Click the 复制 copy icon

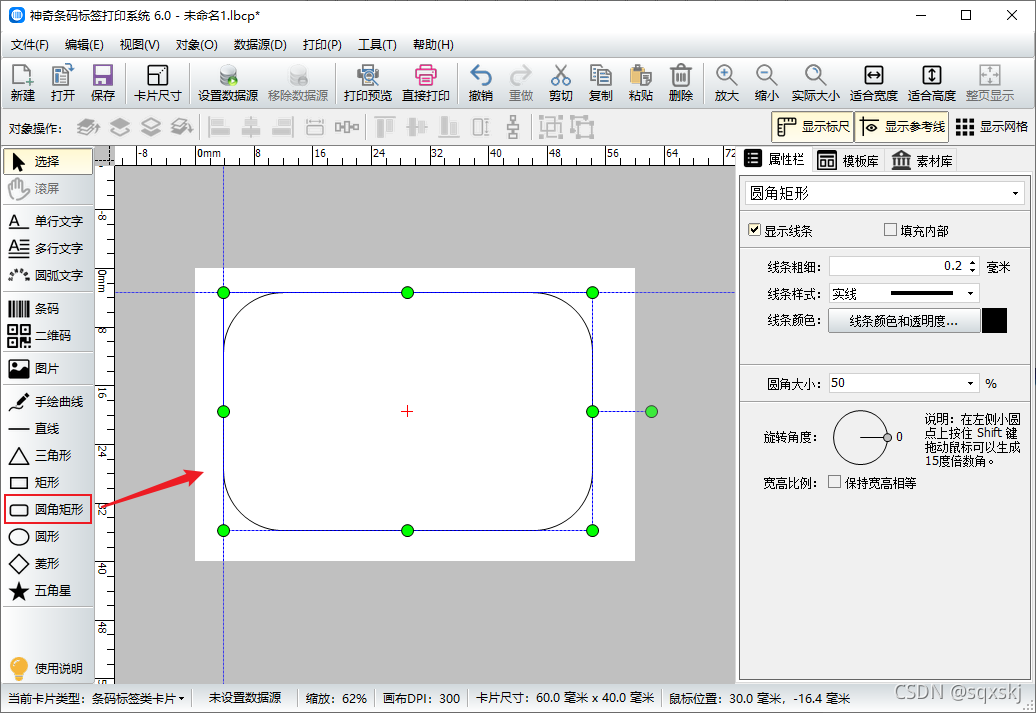[x=601, y=83]
